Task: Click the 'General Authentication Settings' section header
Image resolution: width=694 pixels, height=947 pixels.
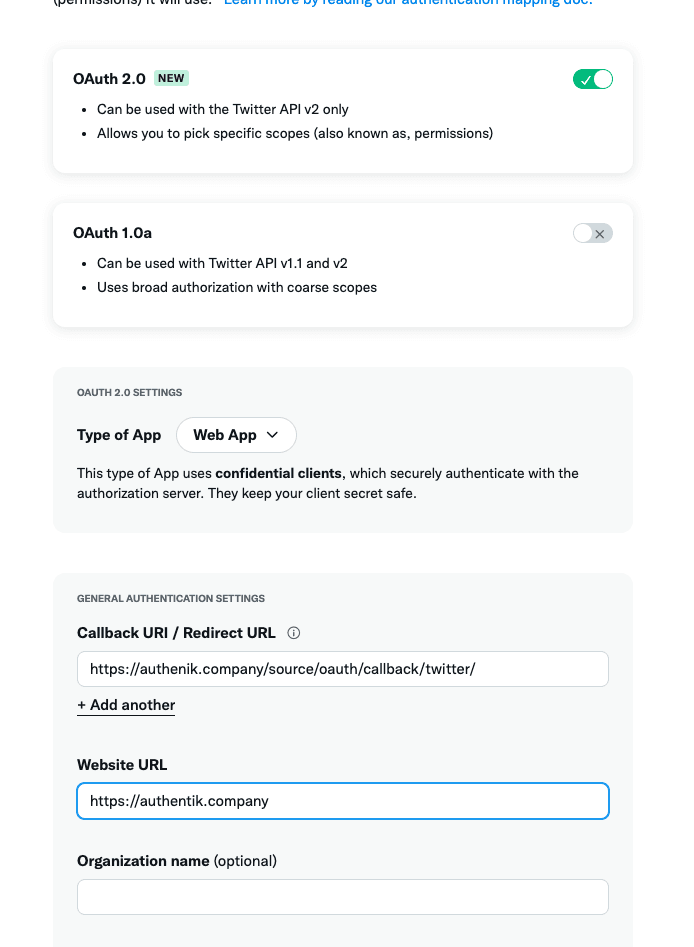Action: 171,599
